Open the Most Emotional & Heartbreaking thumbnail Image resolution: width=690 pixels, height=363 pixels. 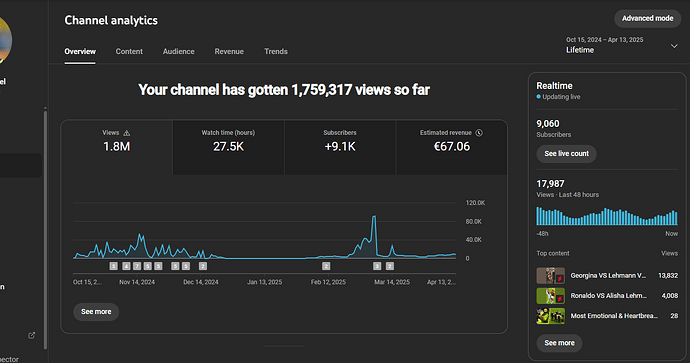551,316
